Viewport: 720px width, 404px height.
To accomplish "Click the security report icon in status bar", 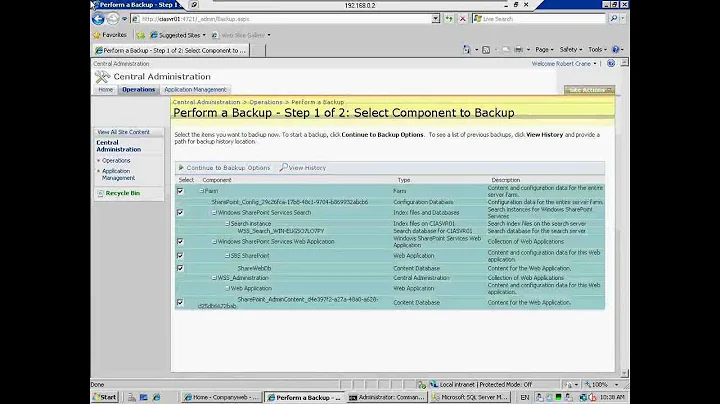I will tap(422, 385).
